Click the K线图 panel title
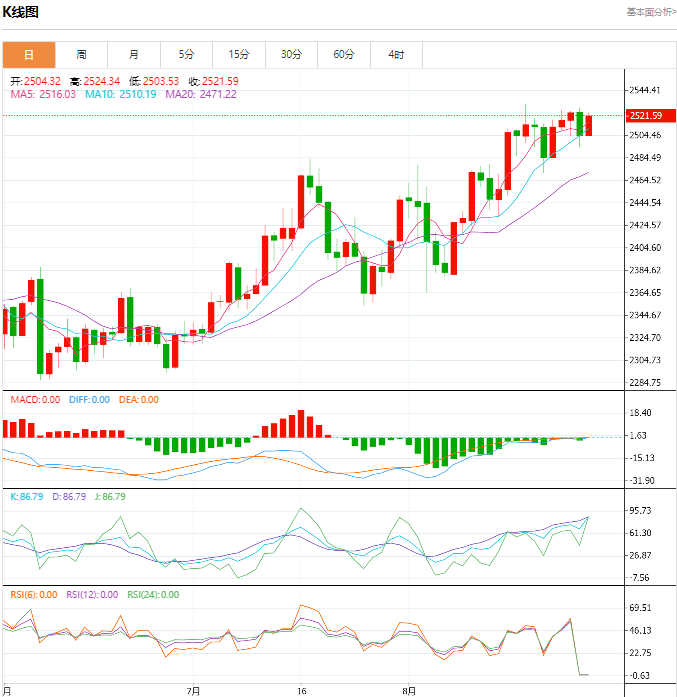Image resolution: width=677 pixels, height=697 pixels. (x=20, y=12)
